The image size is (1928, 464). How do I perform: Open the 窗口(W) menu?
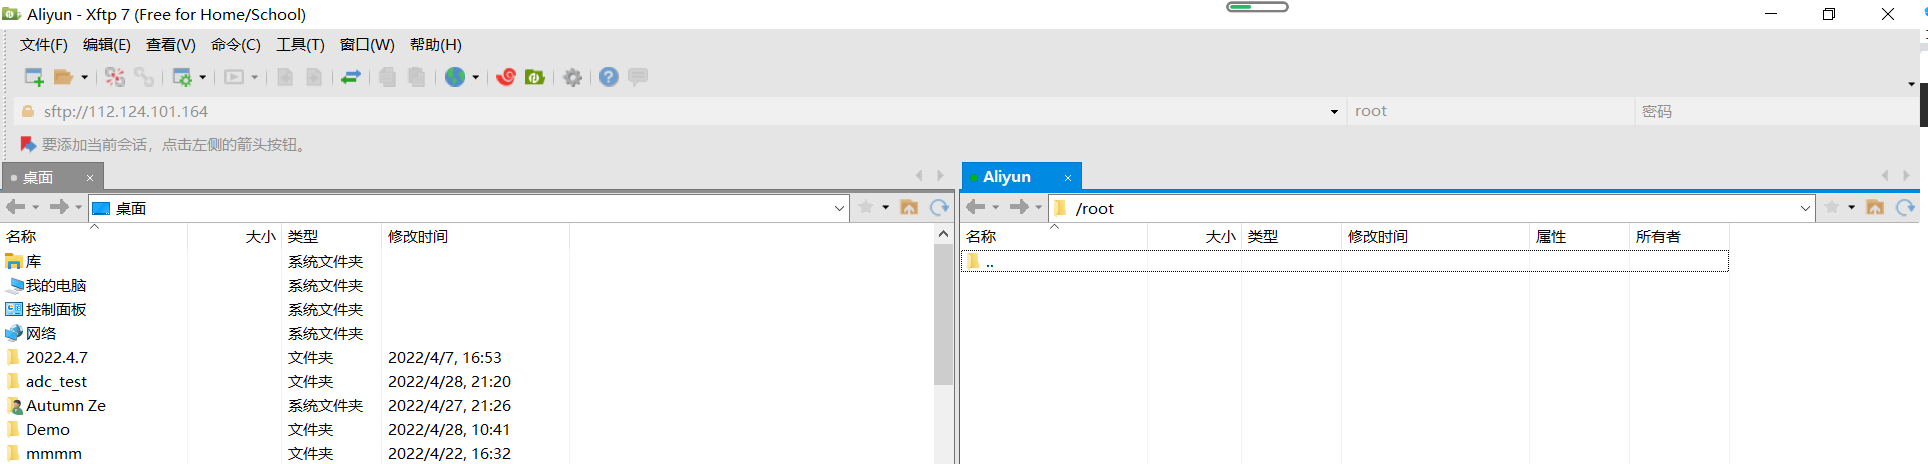click(367, 45)
